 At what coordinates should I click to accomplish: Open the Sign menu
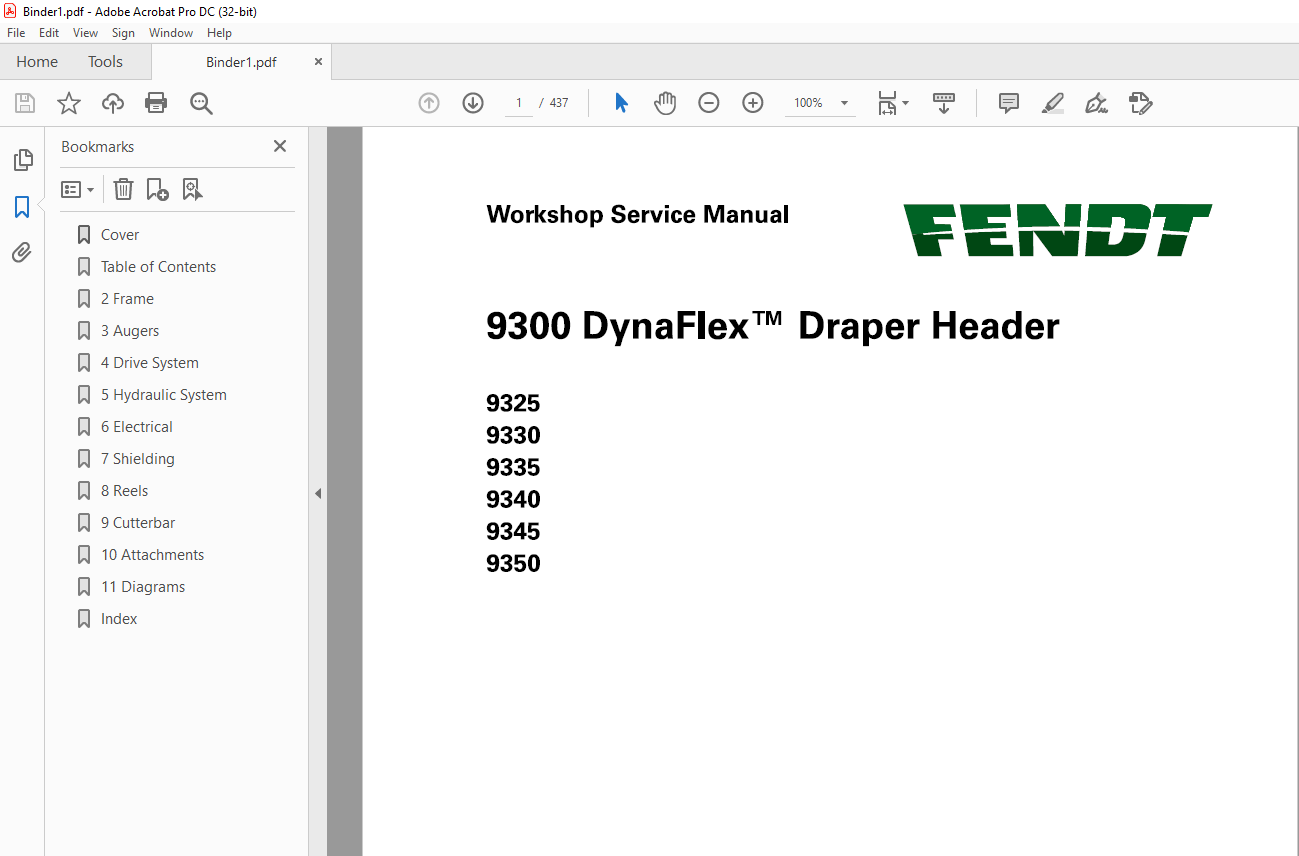pyautogui.click(x=123, y=33)
